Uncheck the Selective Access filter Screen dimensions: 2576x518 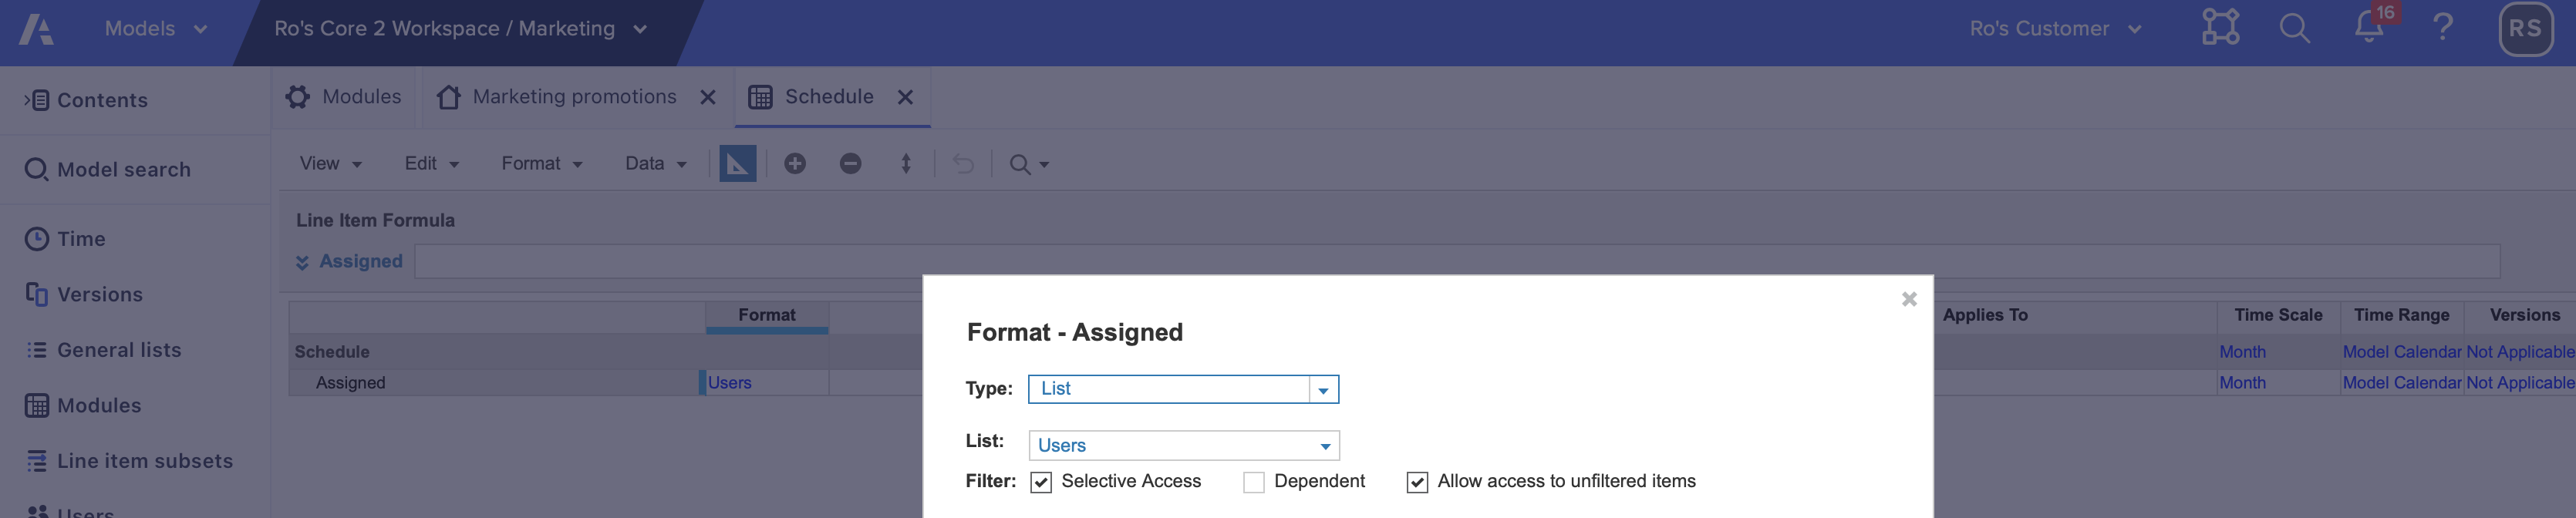tap(1041, 482)
